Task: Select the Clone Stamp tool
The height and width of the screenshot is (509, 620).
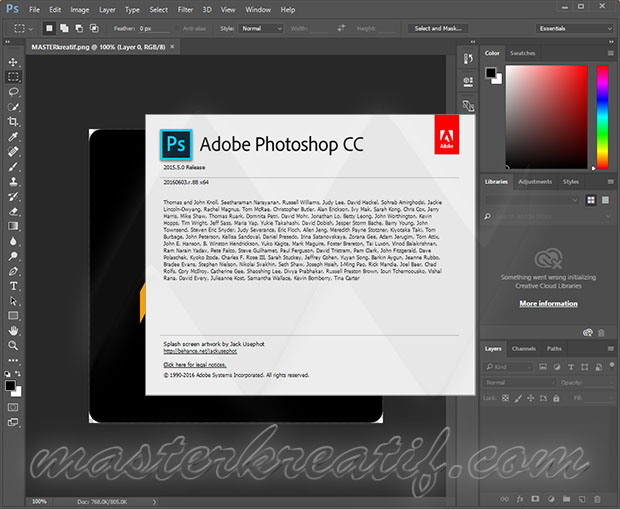Action: tap(13, 182)
